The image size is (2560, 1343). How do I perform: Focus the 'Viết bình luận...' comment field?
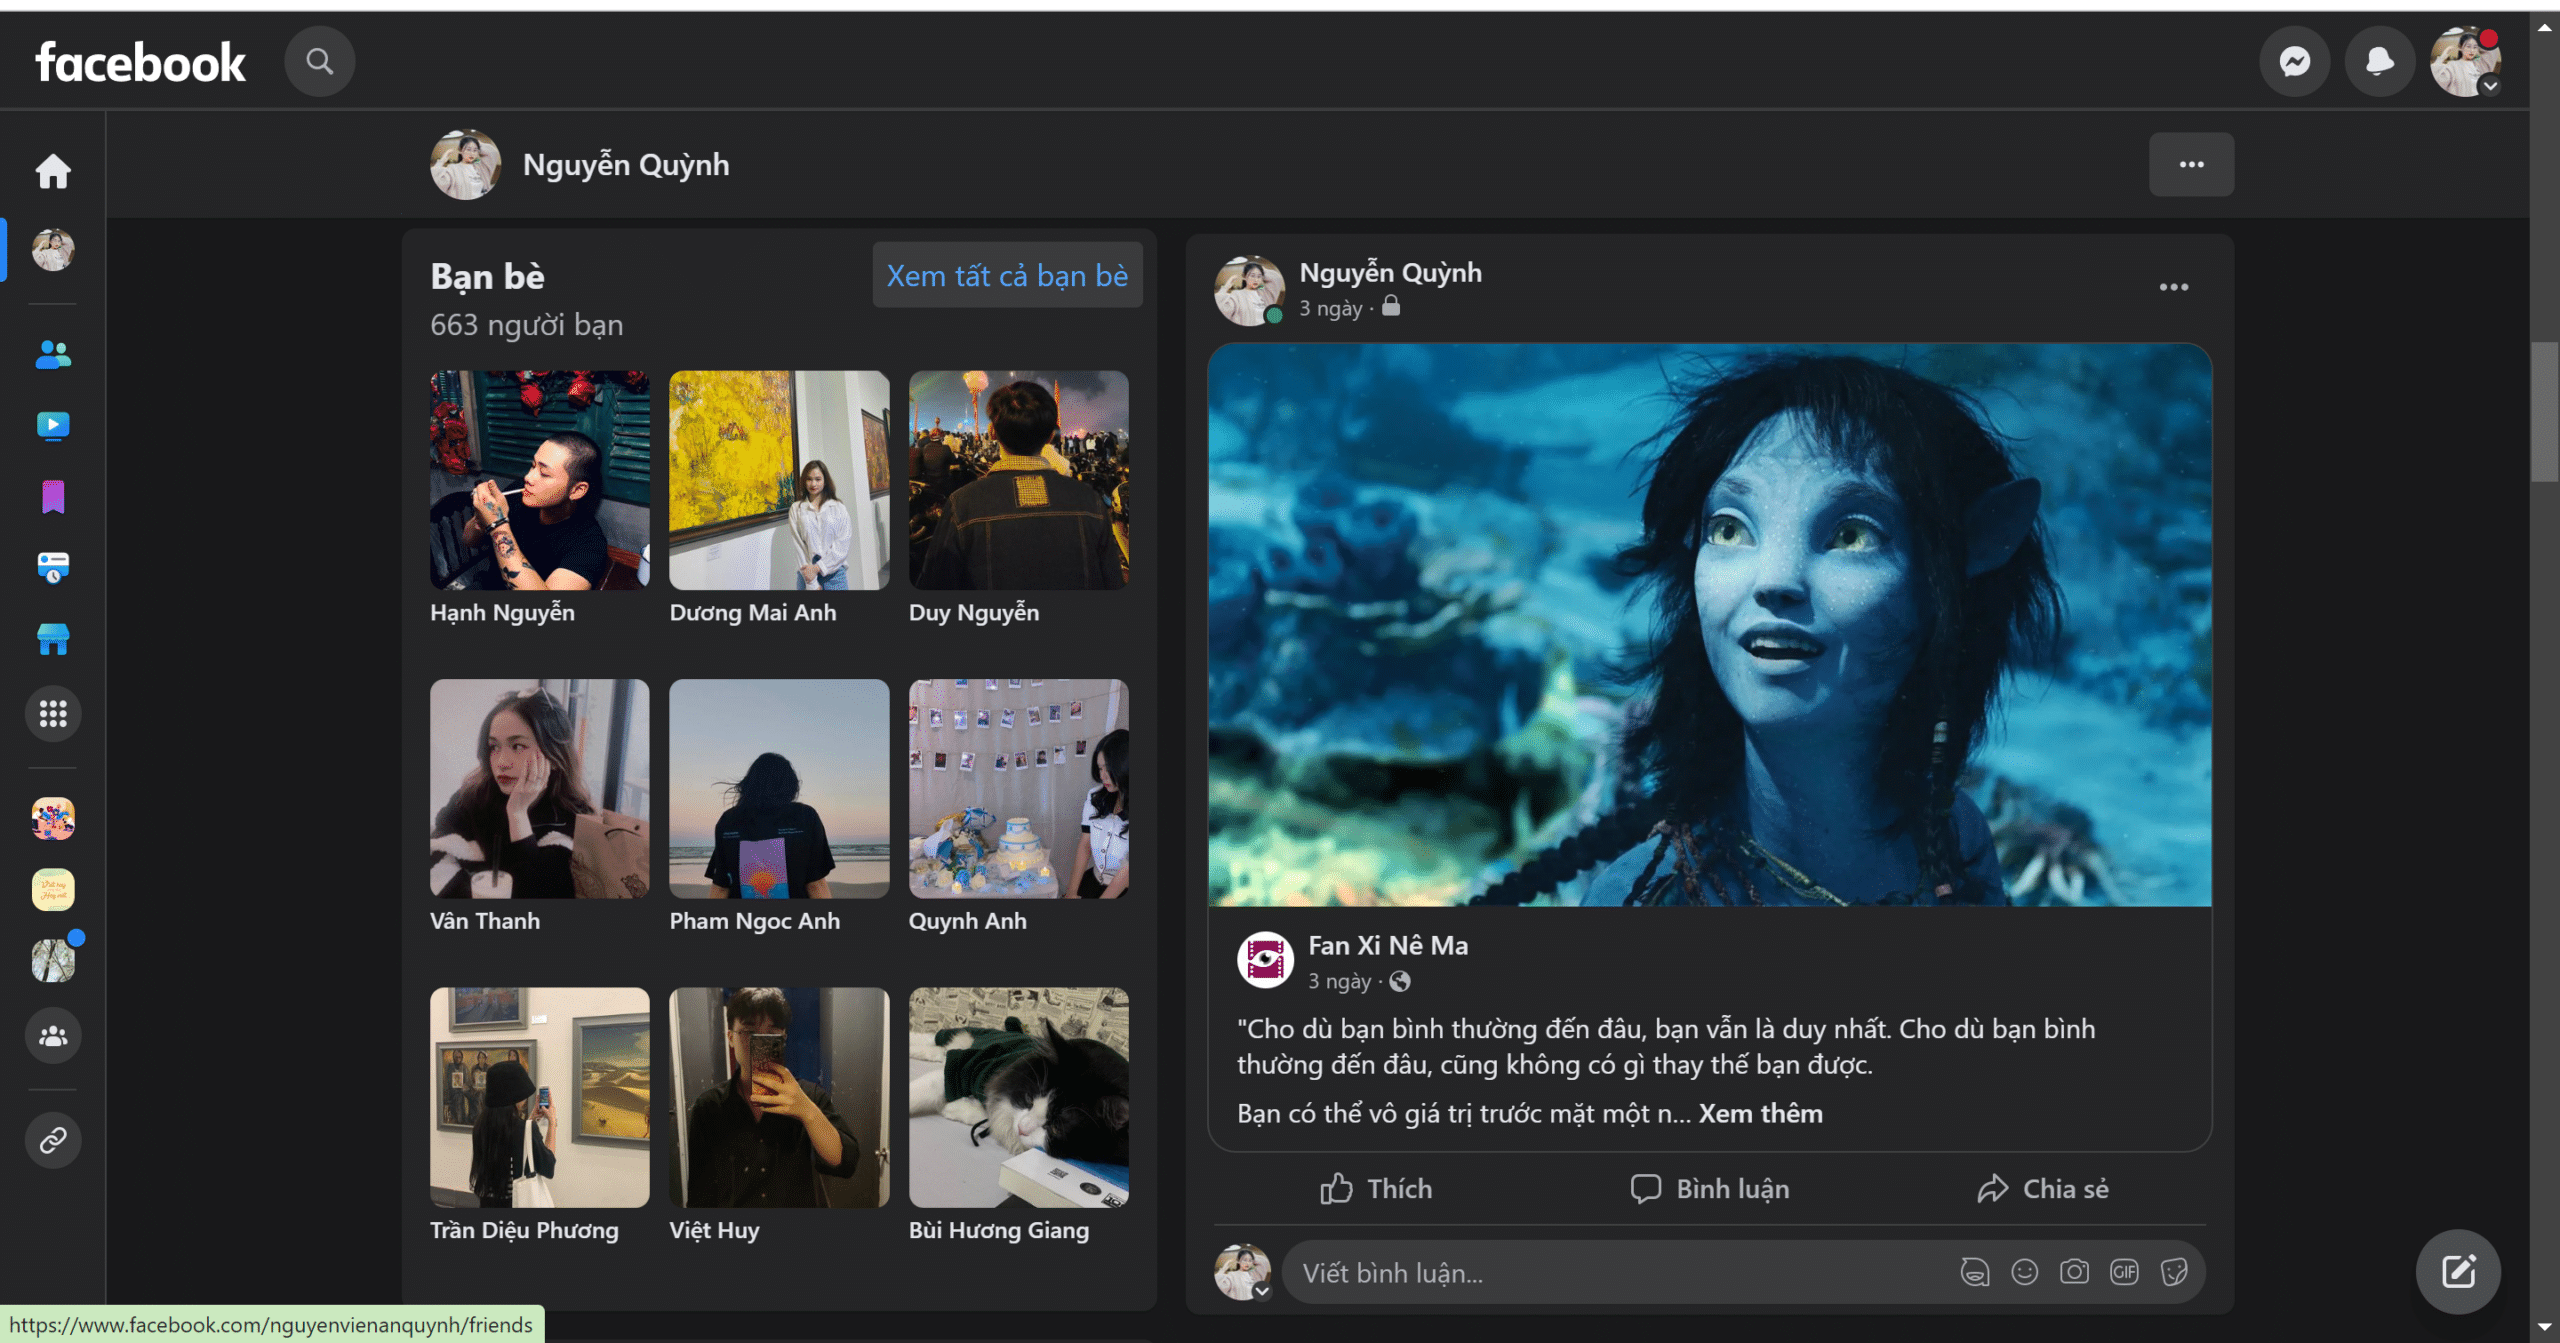tap(1743, 1273)
